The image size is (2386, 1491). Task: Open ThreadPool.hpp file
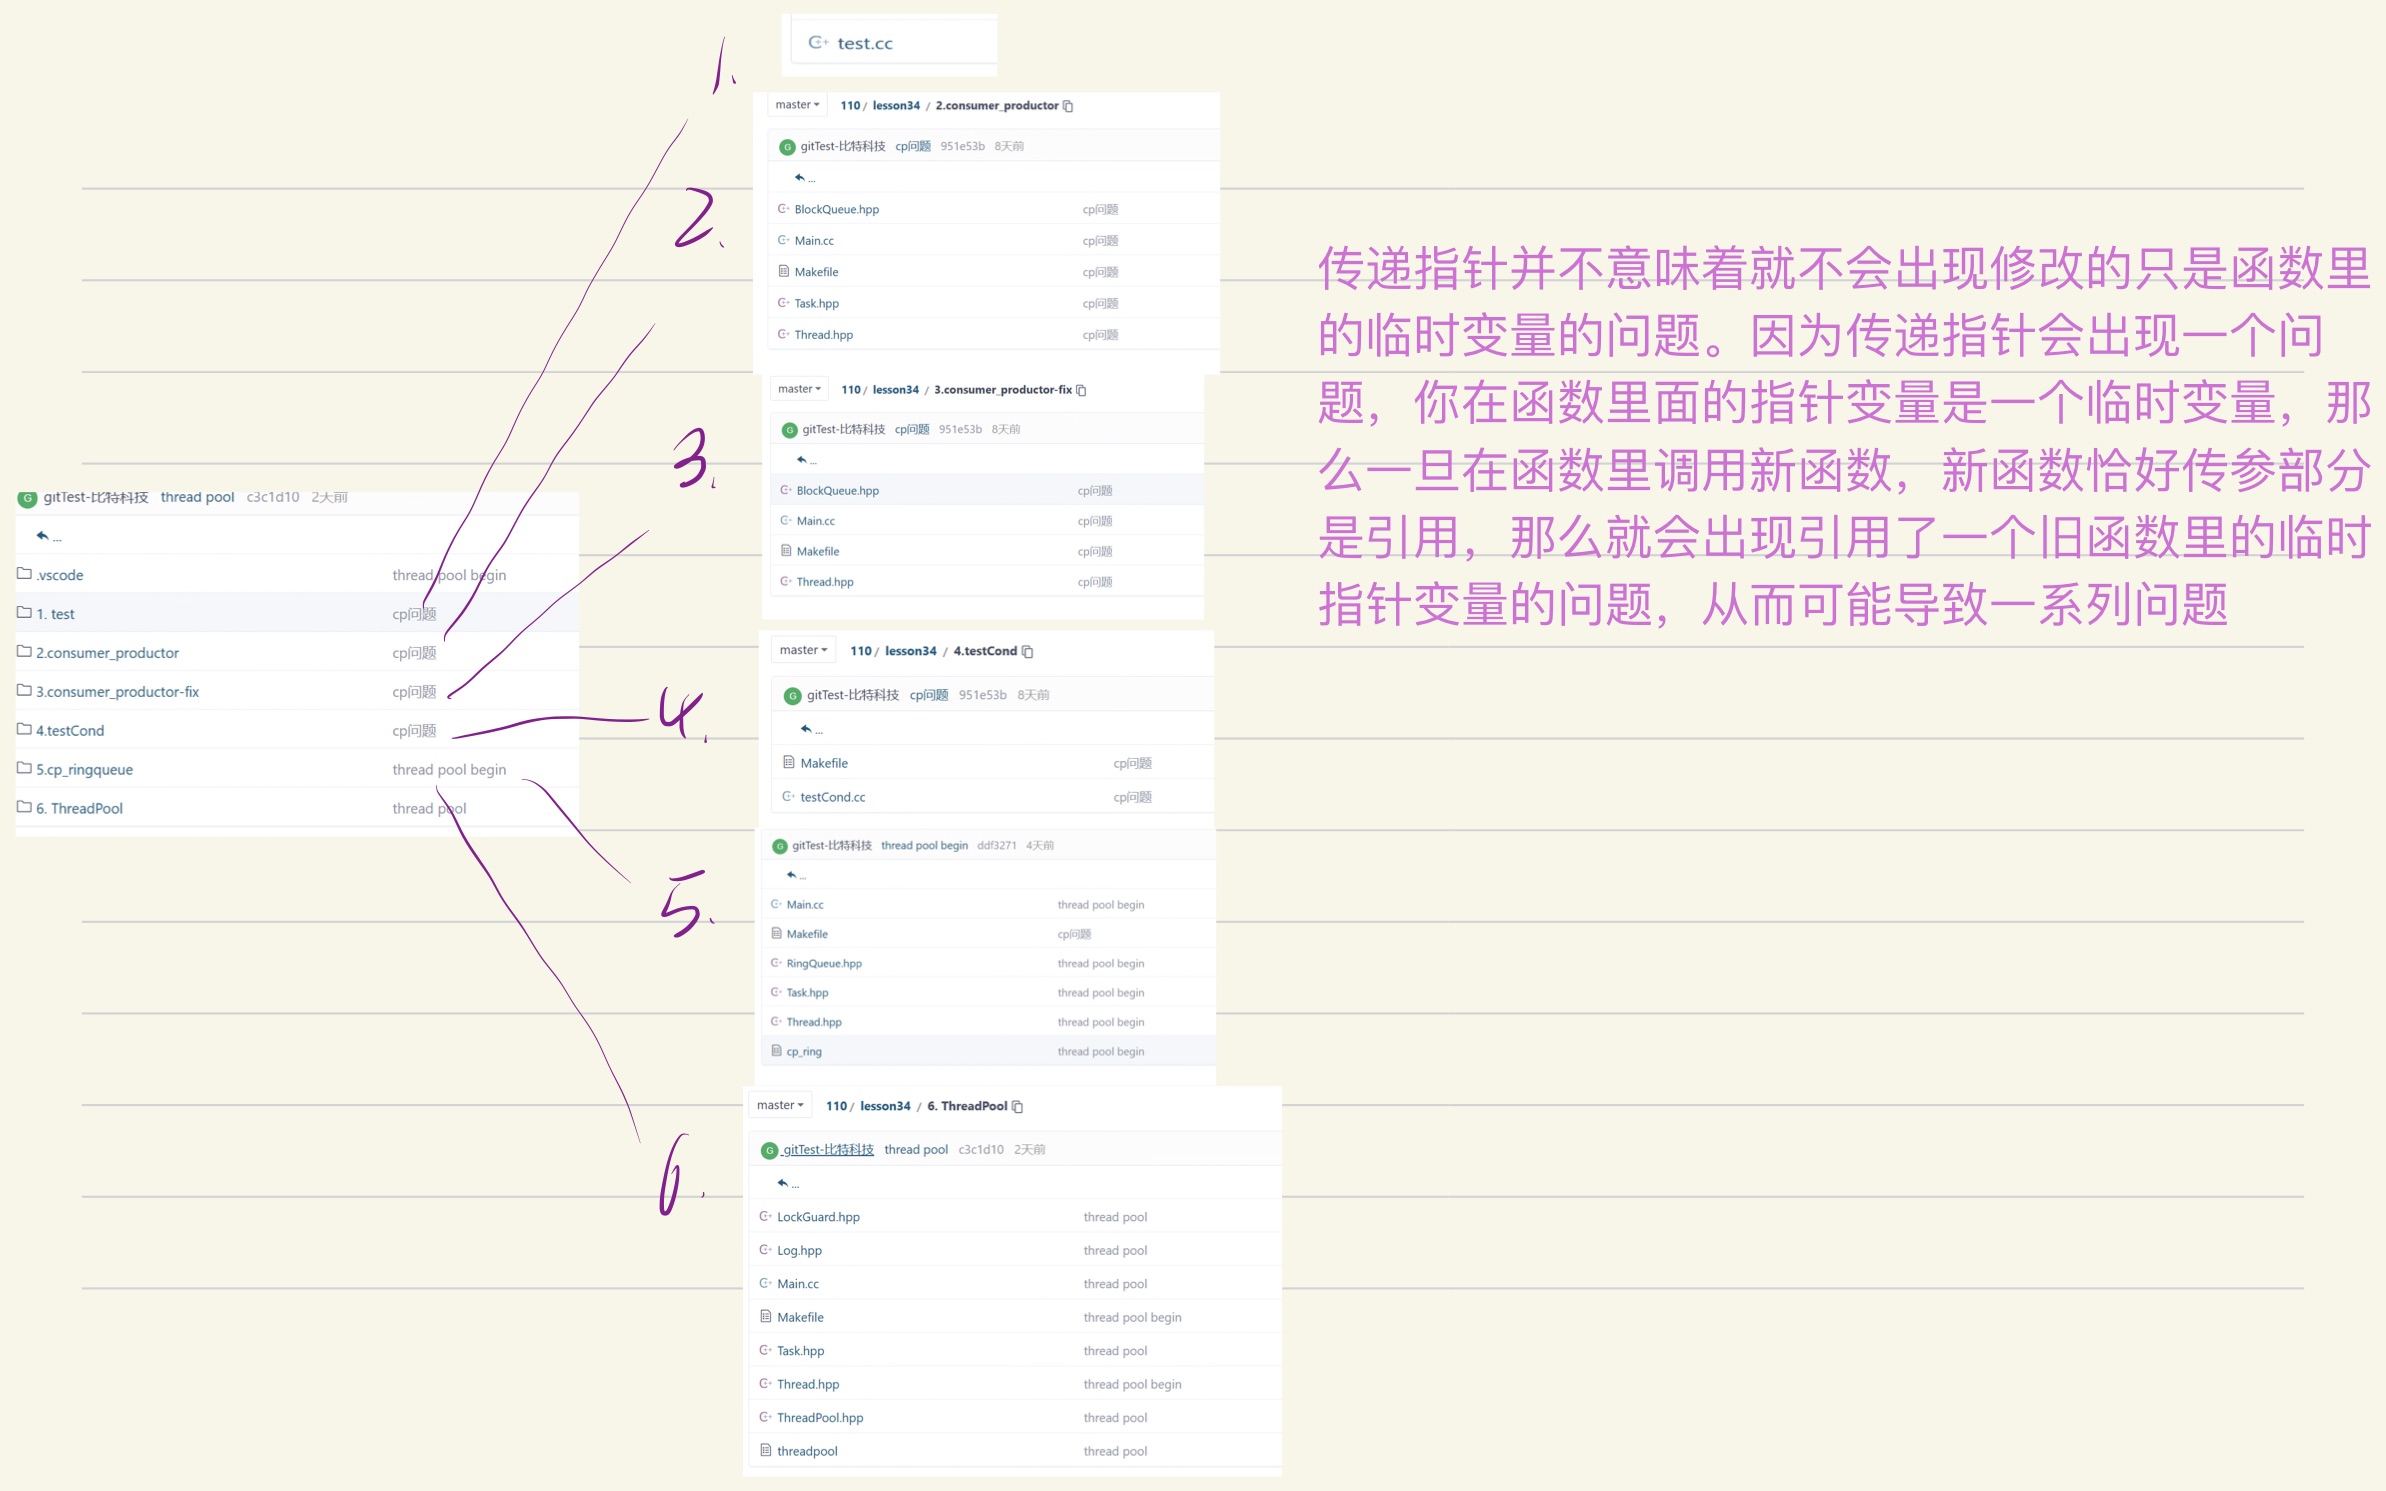point(819,1418)
